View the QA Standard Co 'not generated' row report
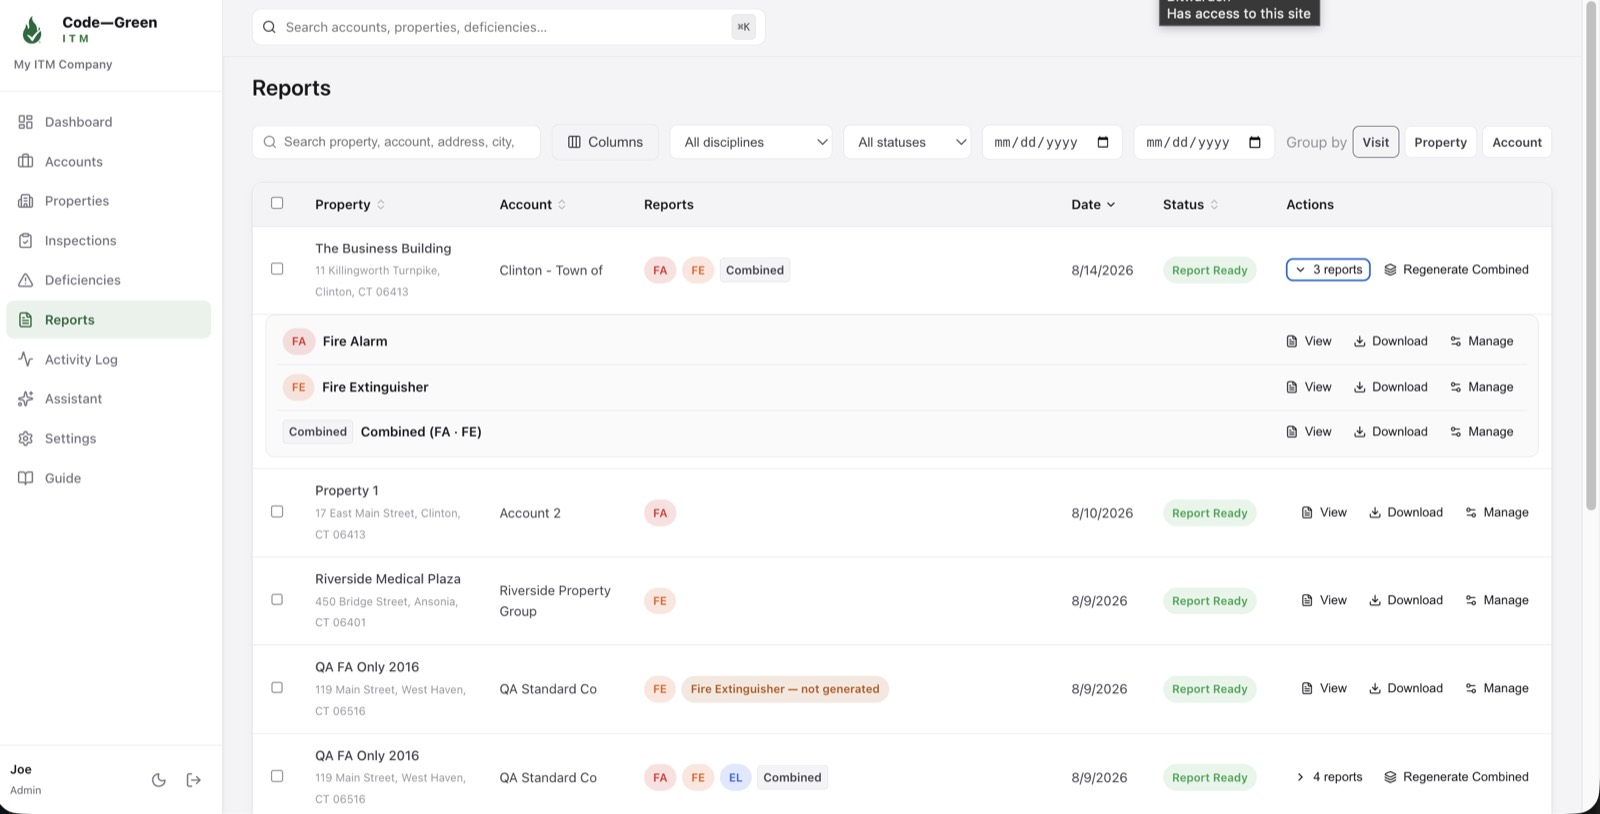The width and height of the screenshot is (1600, 814). [x=1323, y=689]
